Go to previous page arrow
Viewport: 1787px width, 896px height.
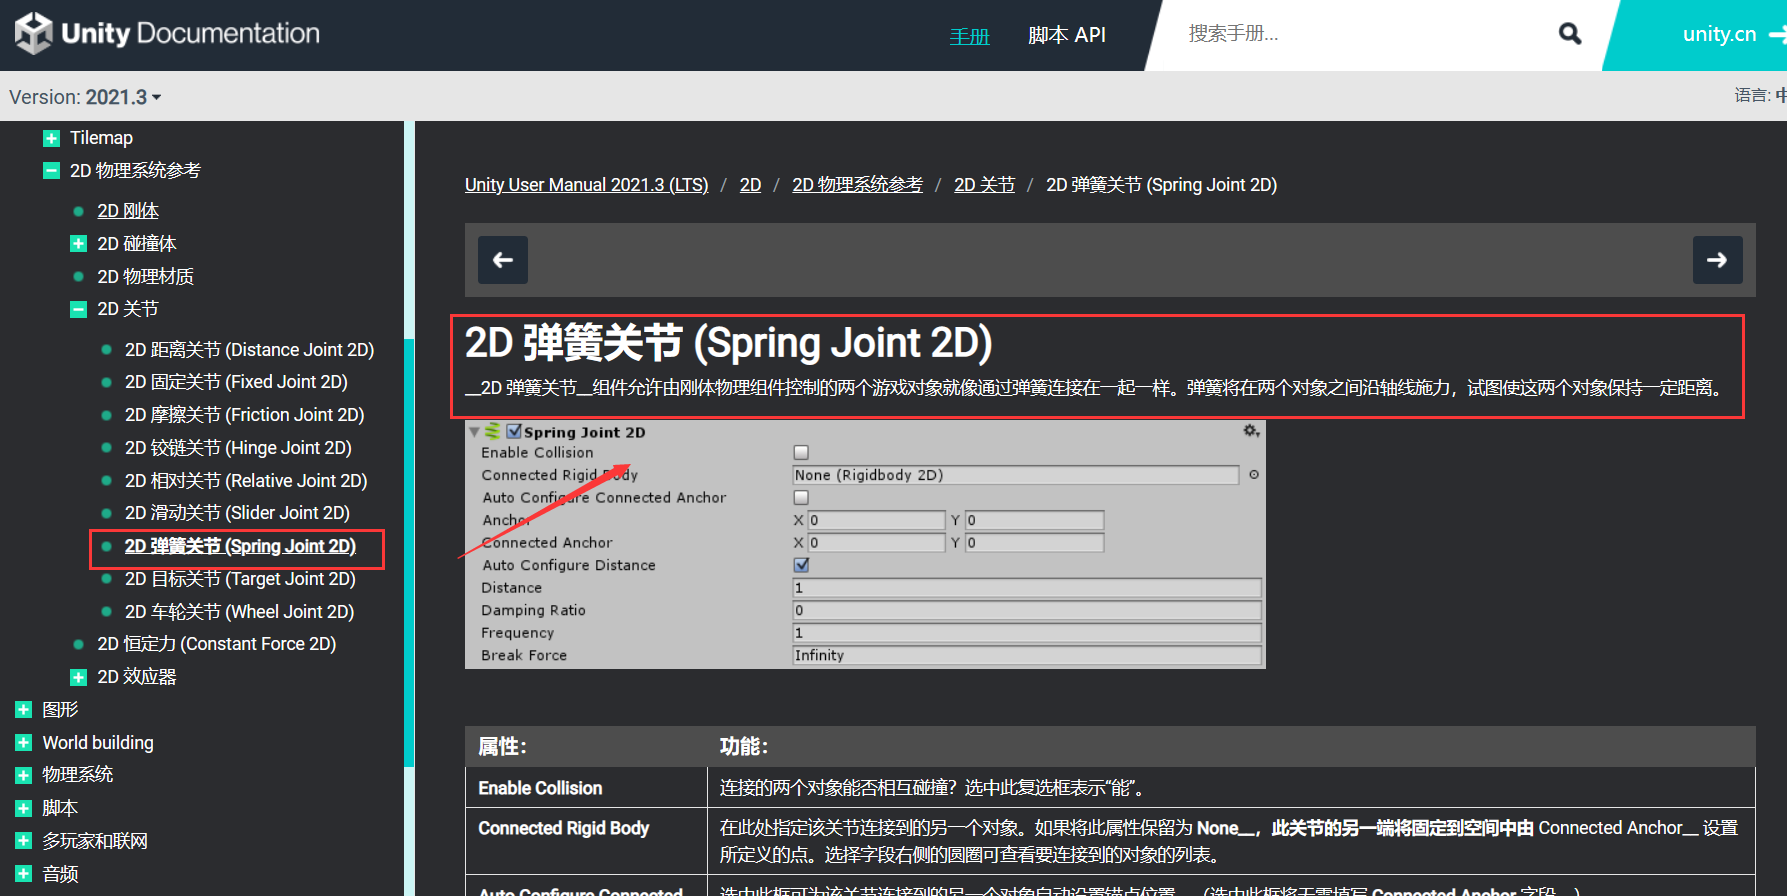[x=503, y=260]
